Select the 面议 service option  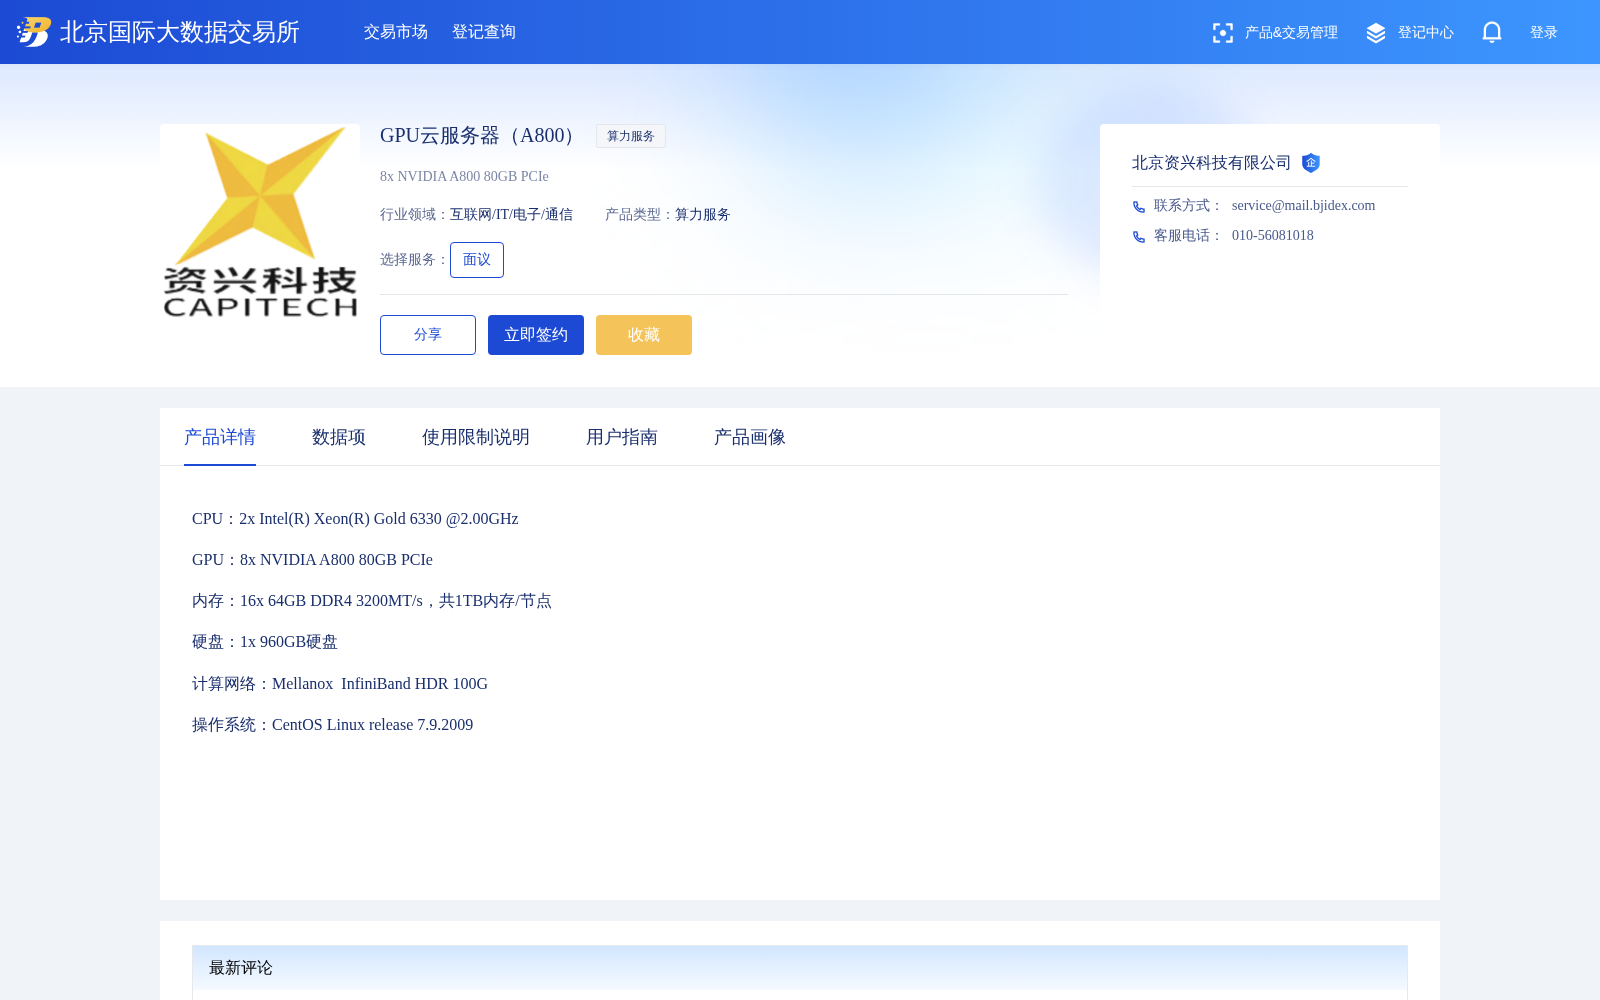477,260
